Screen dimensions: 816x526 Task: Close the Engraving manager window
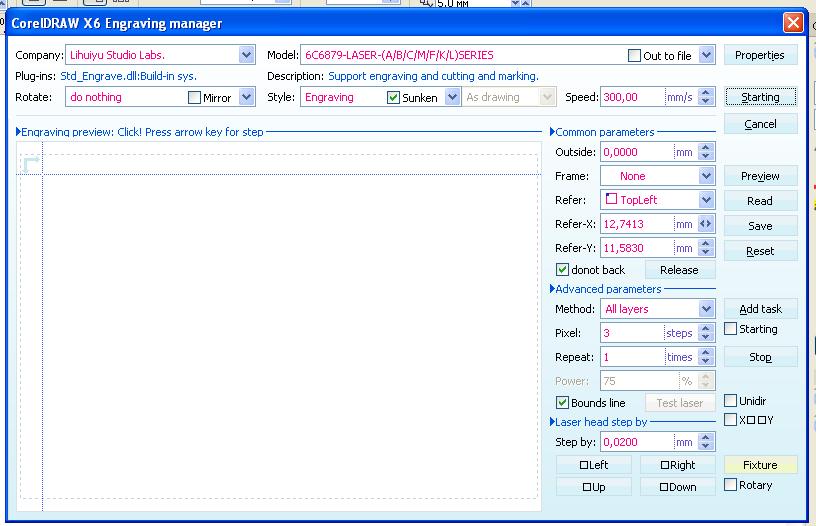pos(793,23)
